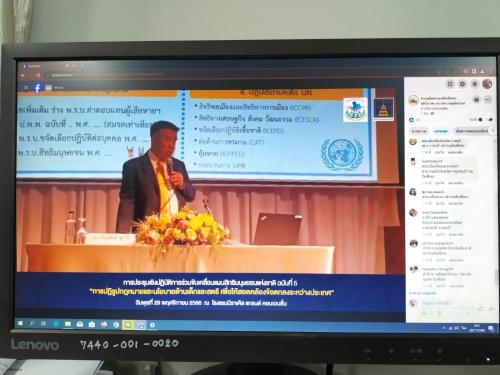Screen dimensions: 500x375
Task: Open Chrome from the taskbar
Action: (116, 324)
